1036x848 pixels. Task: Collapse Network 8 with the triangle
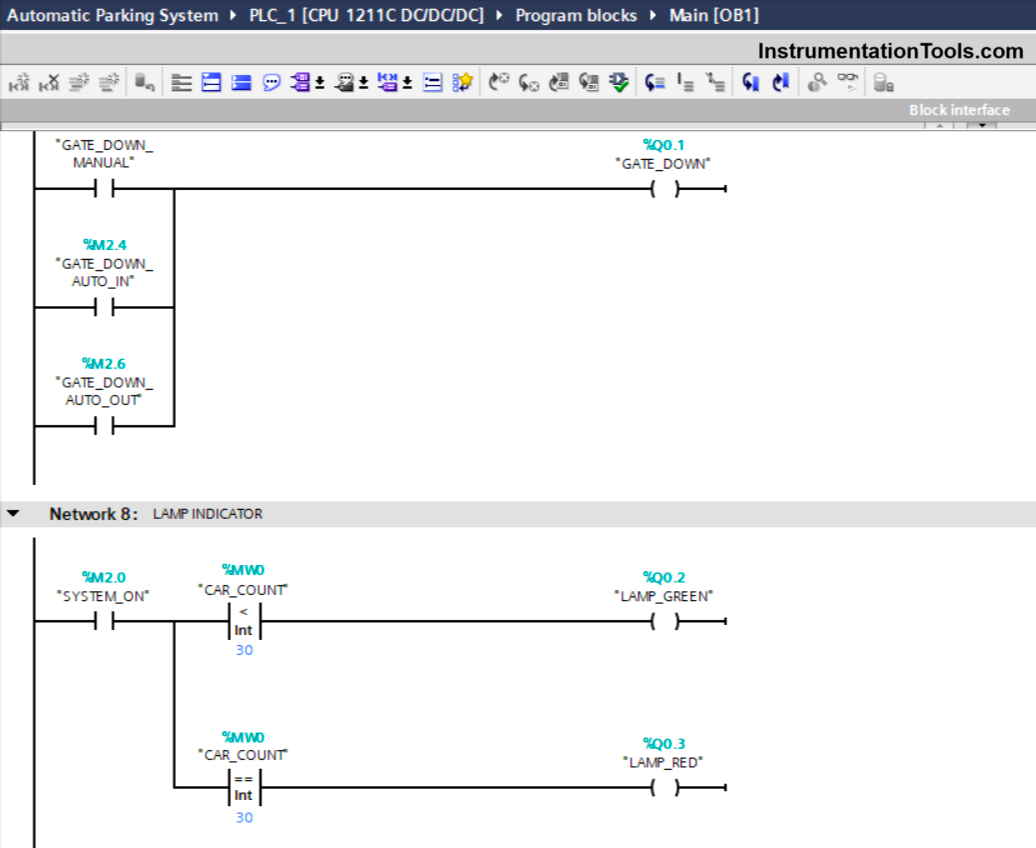tap(13, 514)
